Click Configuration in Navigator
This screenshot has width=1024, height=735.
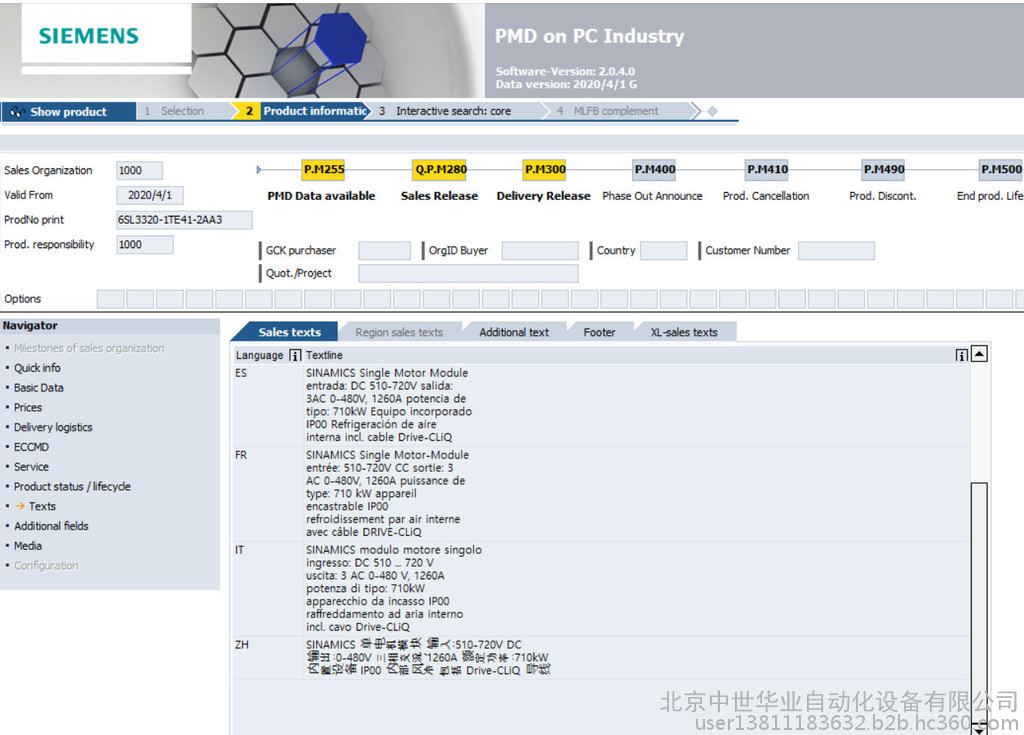coord(46,565)
